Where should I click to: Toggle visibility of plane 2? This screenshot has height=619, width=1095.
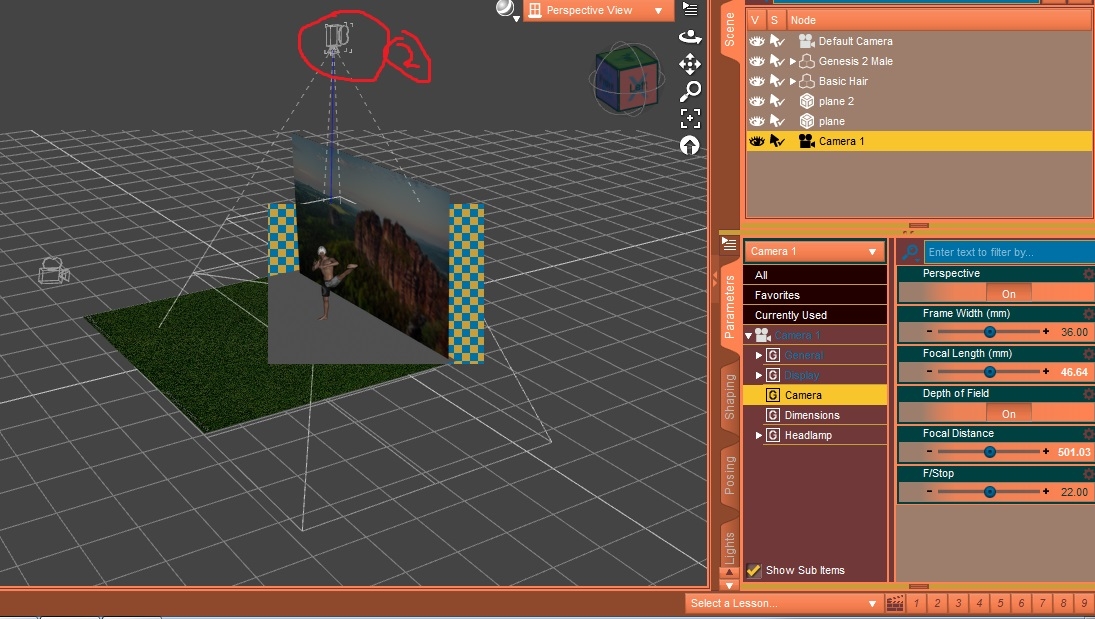(x=757, y=101)
